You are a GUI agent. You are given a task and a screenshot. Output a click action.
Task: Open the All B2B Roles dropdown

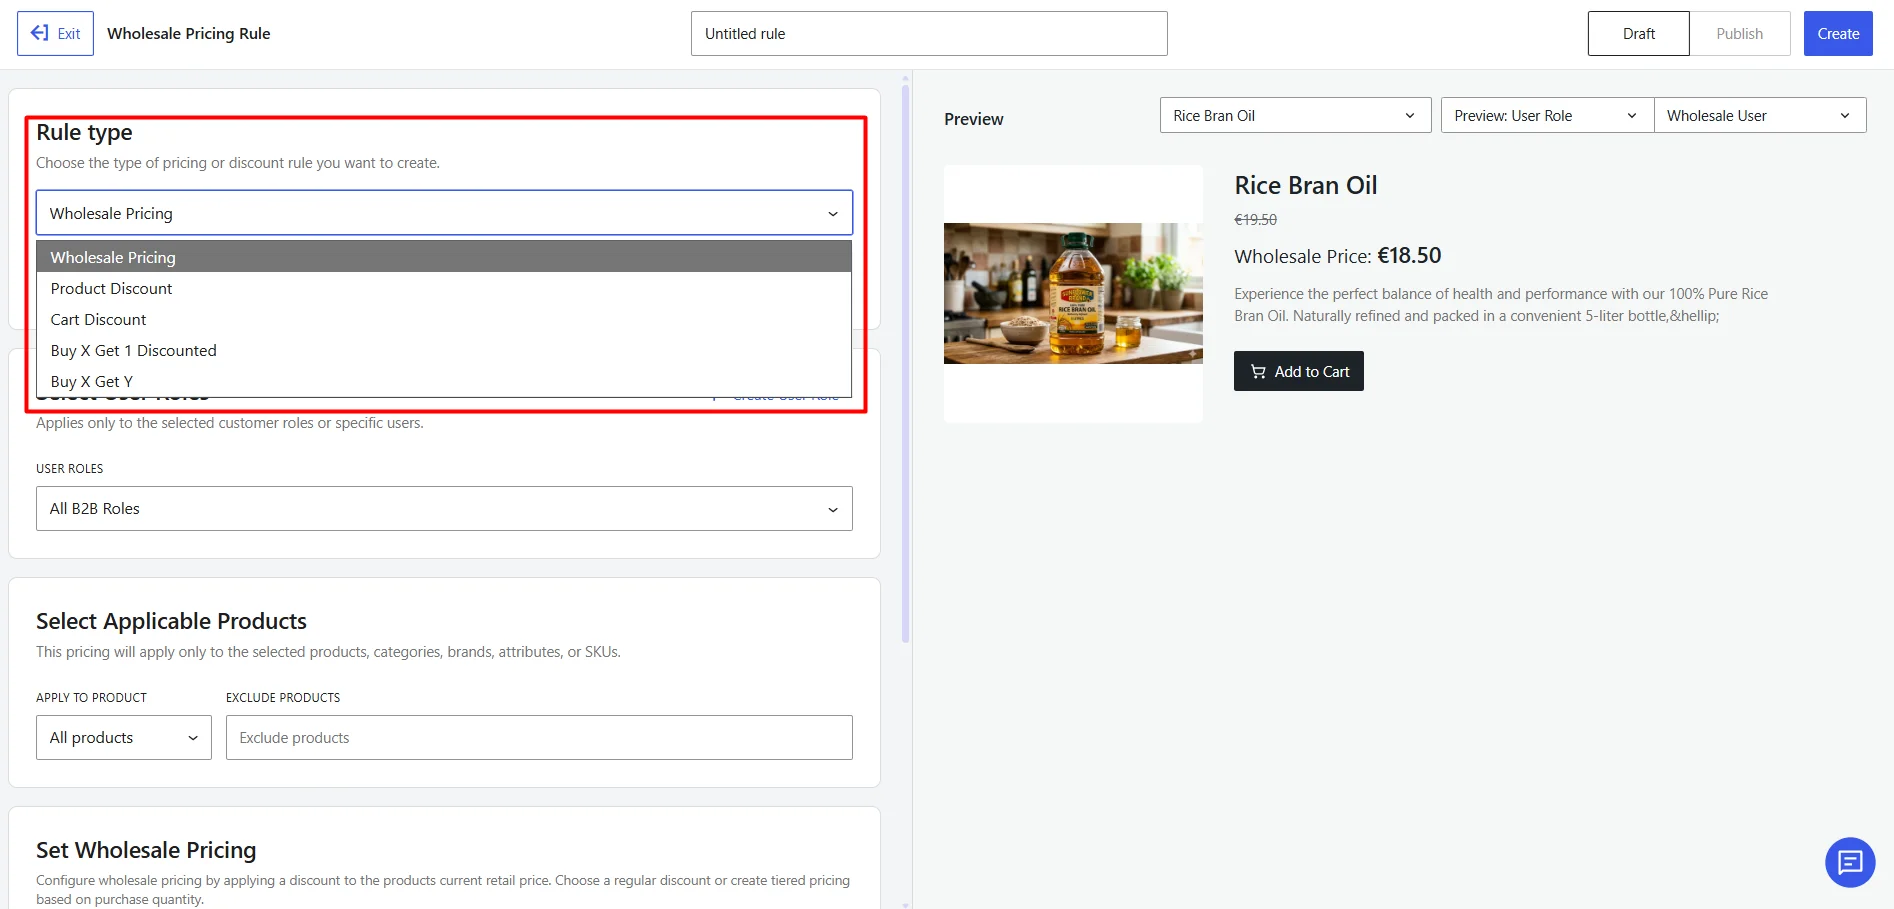[444, 508]
